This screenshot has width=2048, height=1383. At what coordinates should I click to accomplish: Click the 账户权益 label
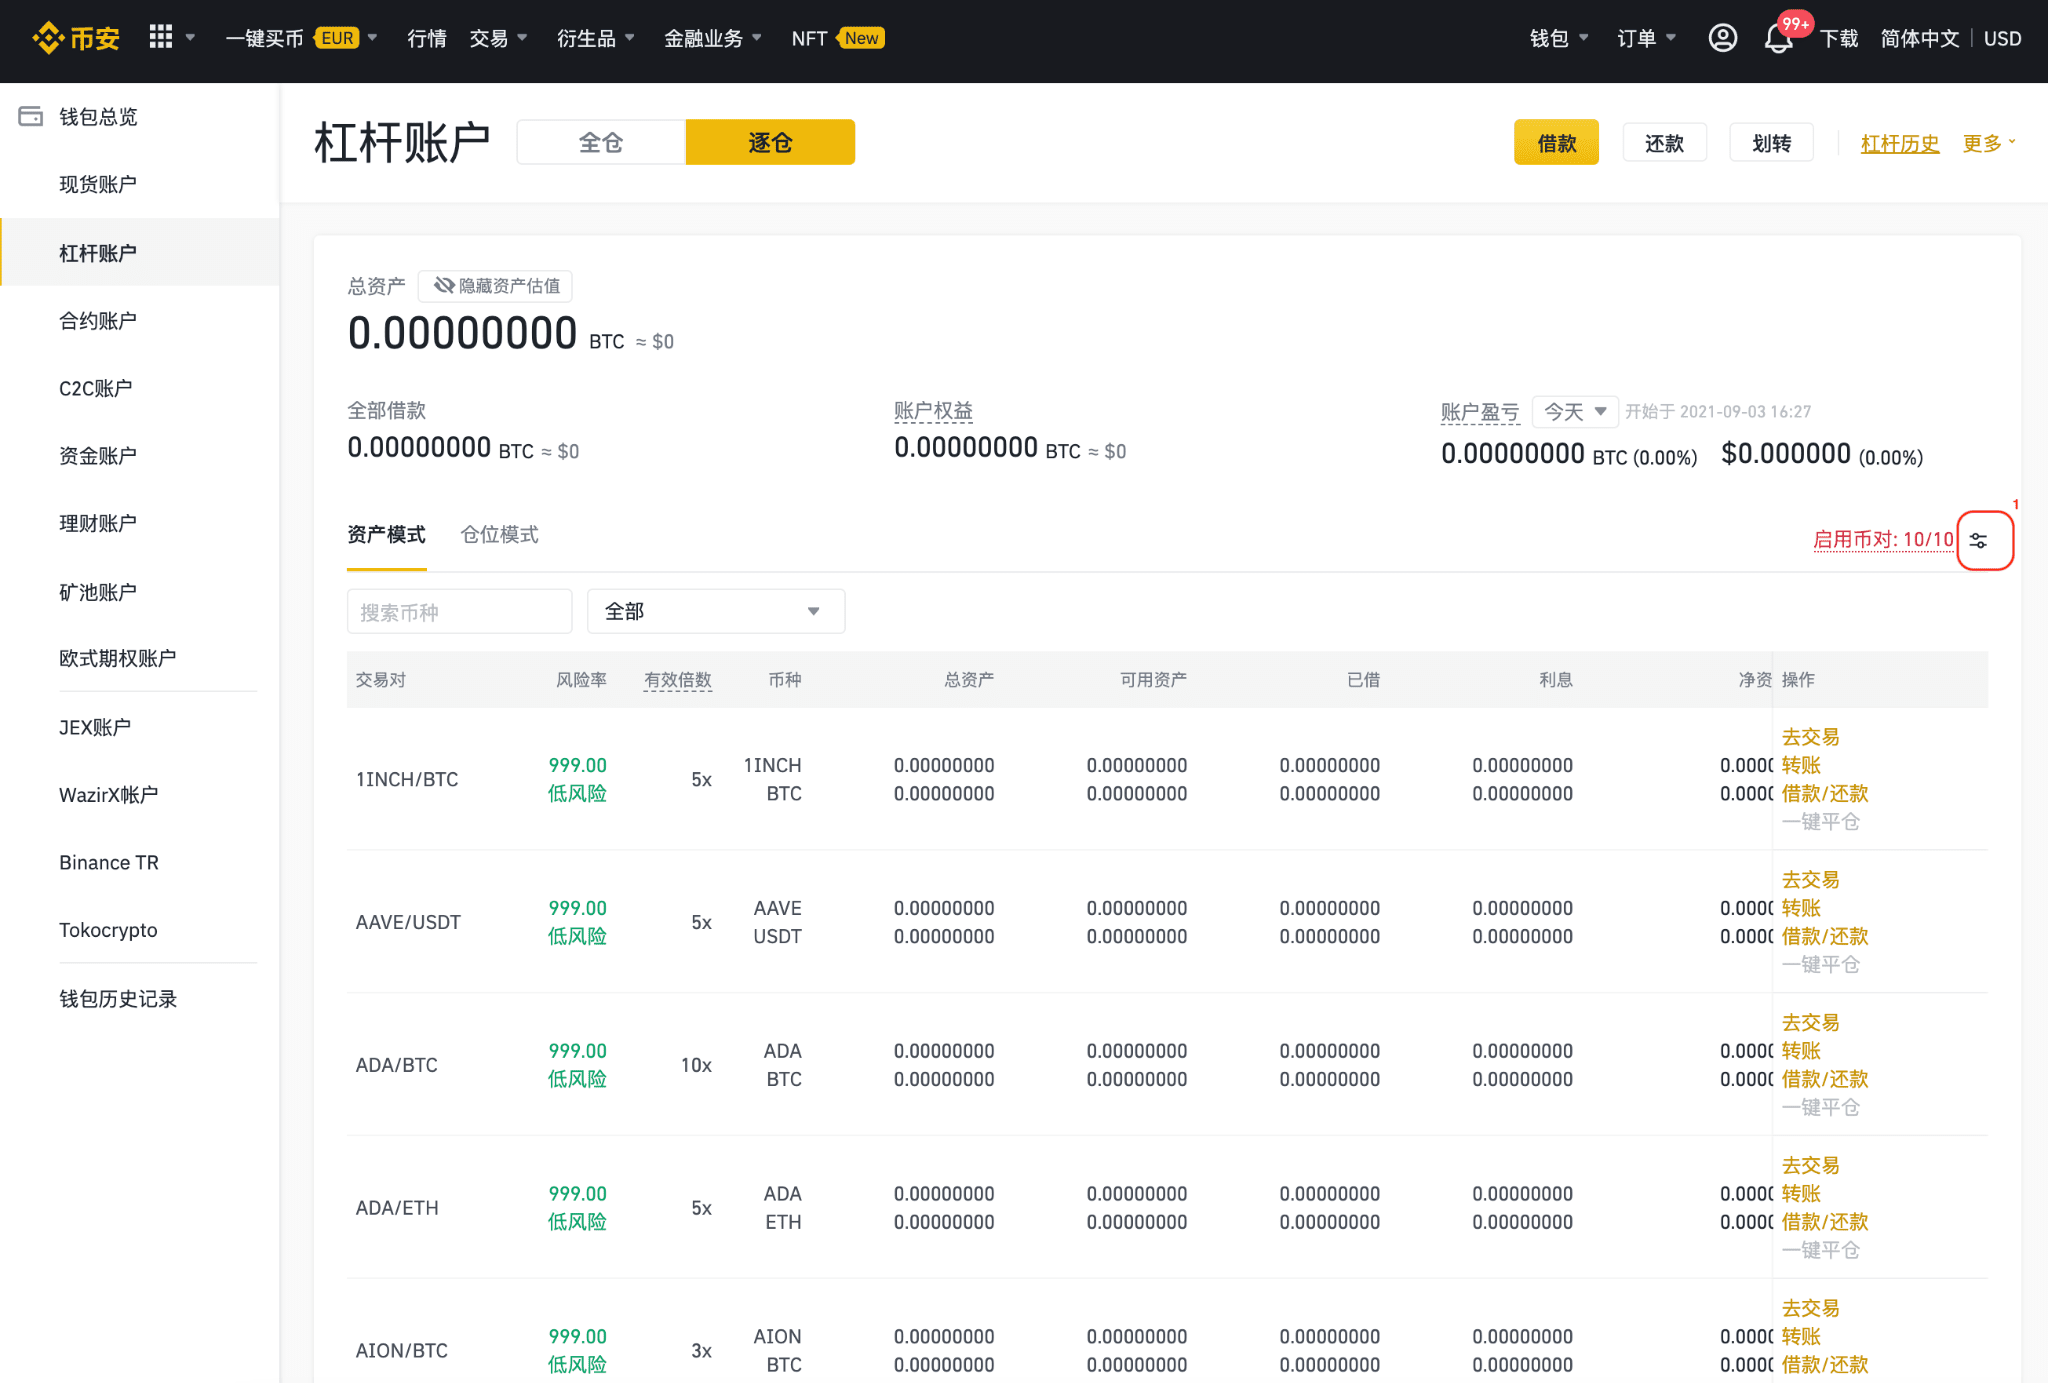click(933, 411)
